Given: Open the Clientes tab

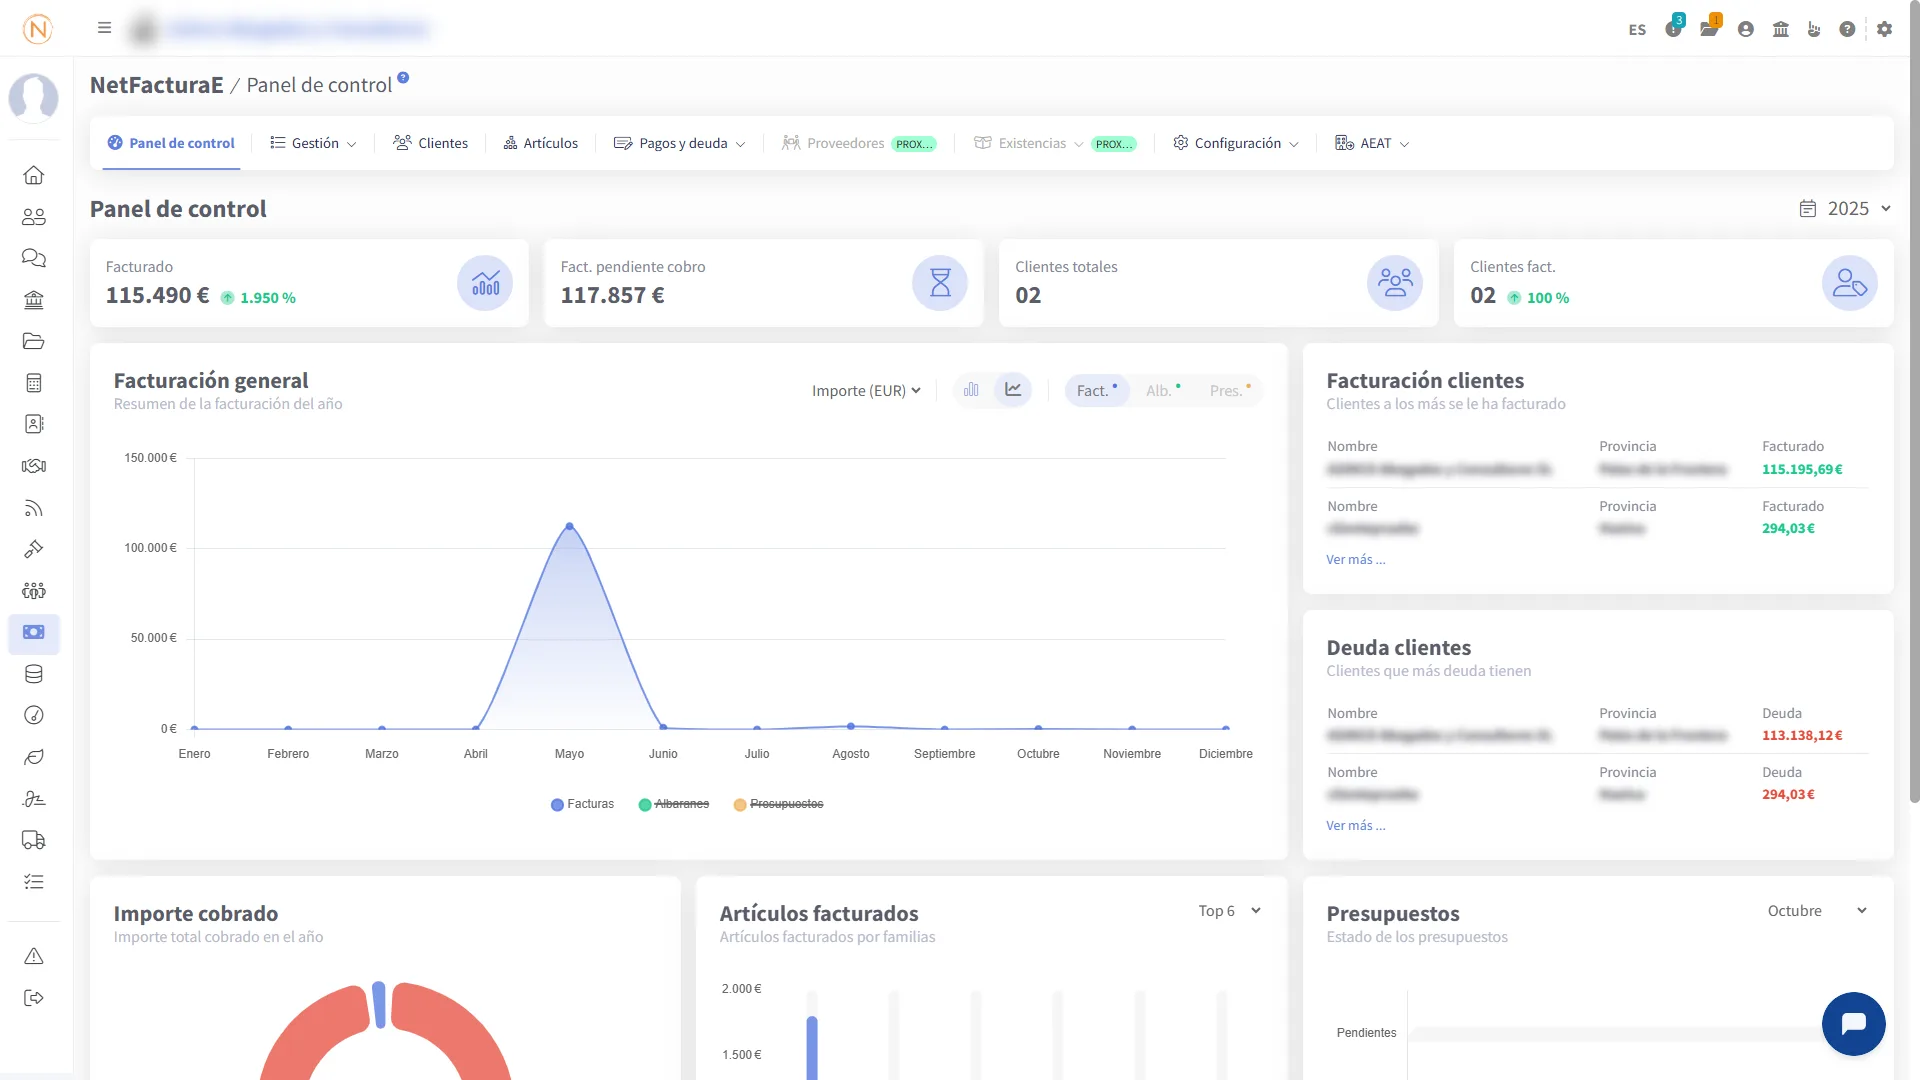Looking at the screenshot, I should point(431,143).
